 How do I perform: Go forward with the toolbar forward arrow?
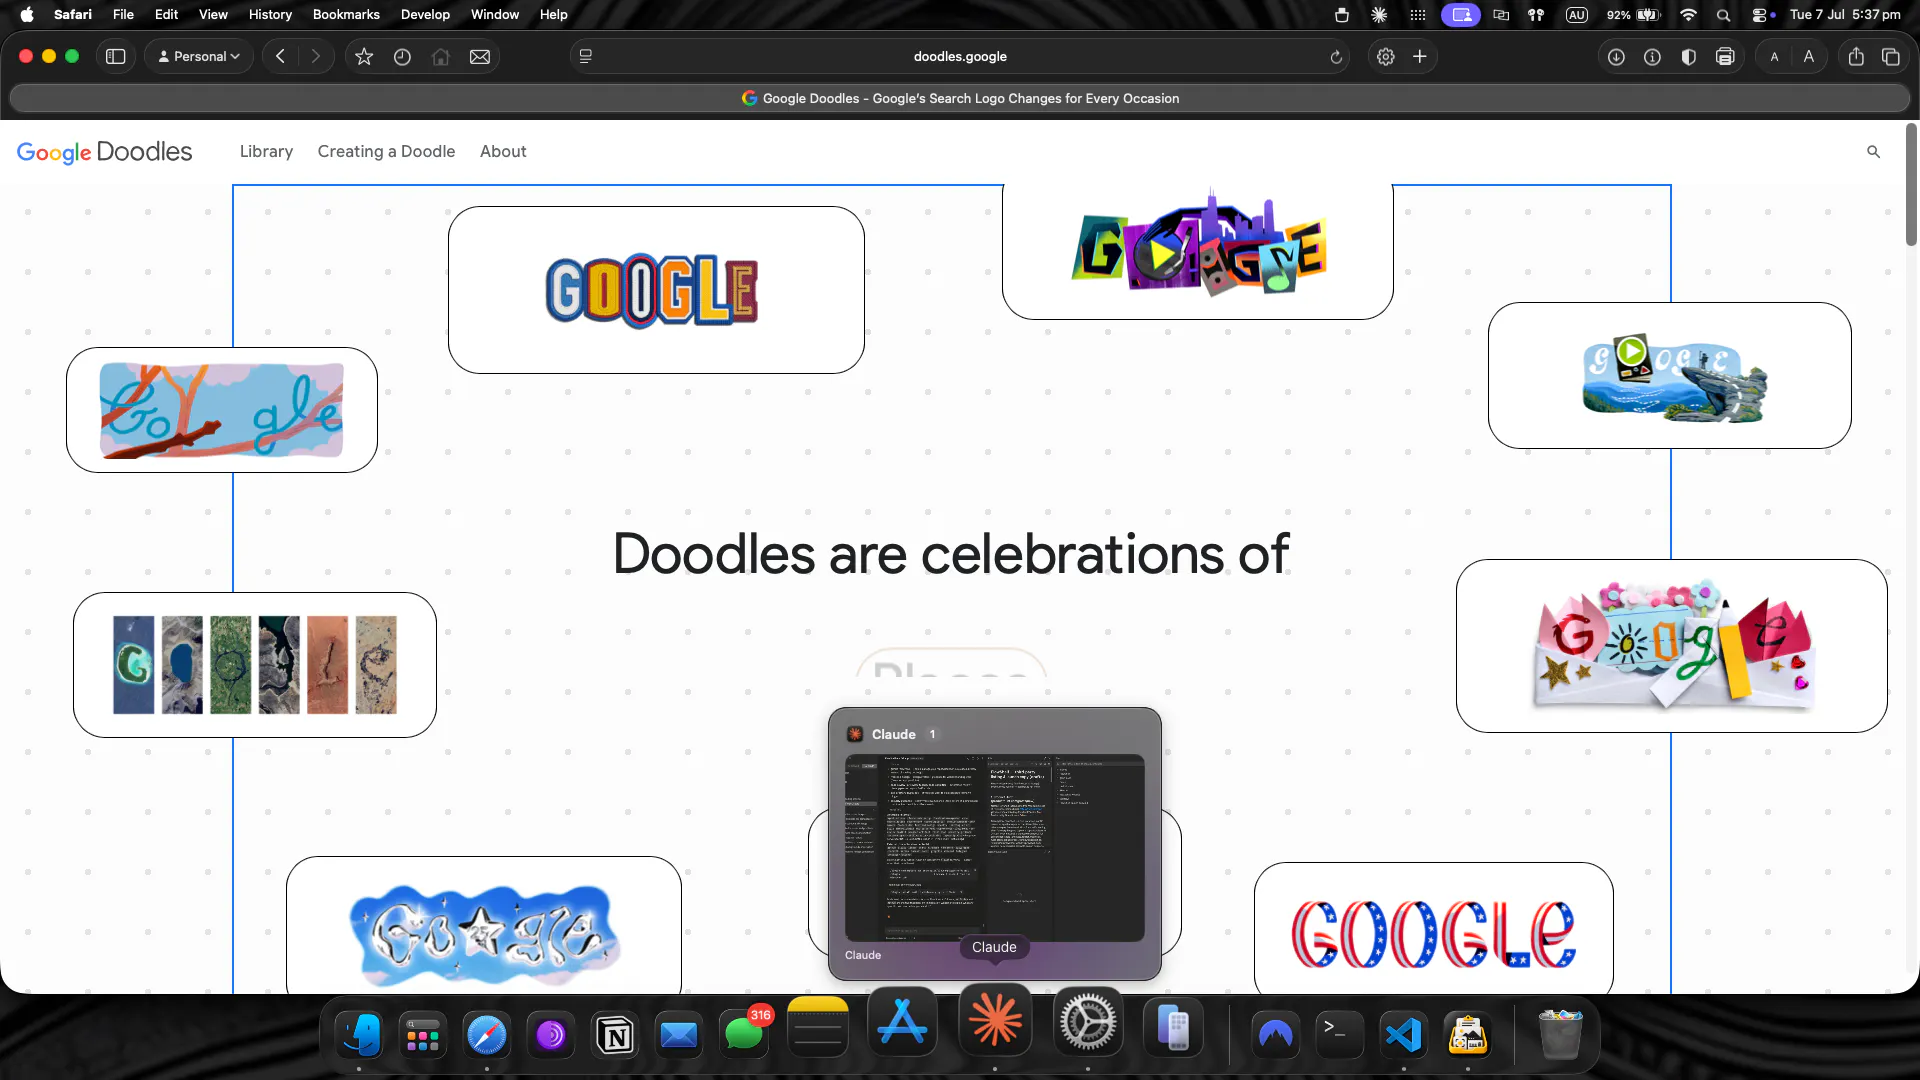coord(316,57)
